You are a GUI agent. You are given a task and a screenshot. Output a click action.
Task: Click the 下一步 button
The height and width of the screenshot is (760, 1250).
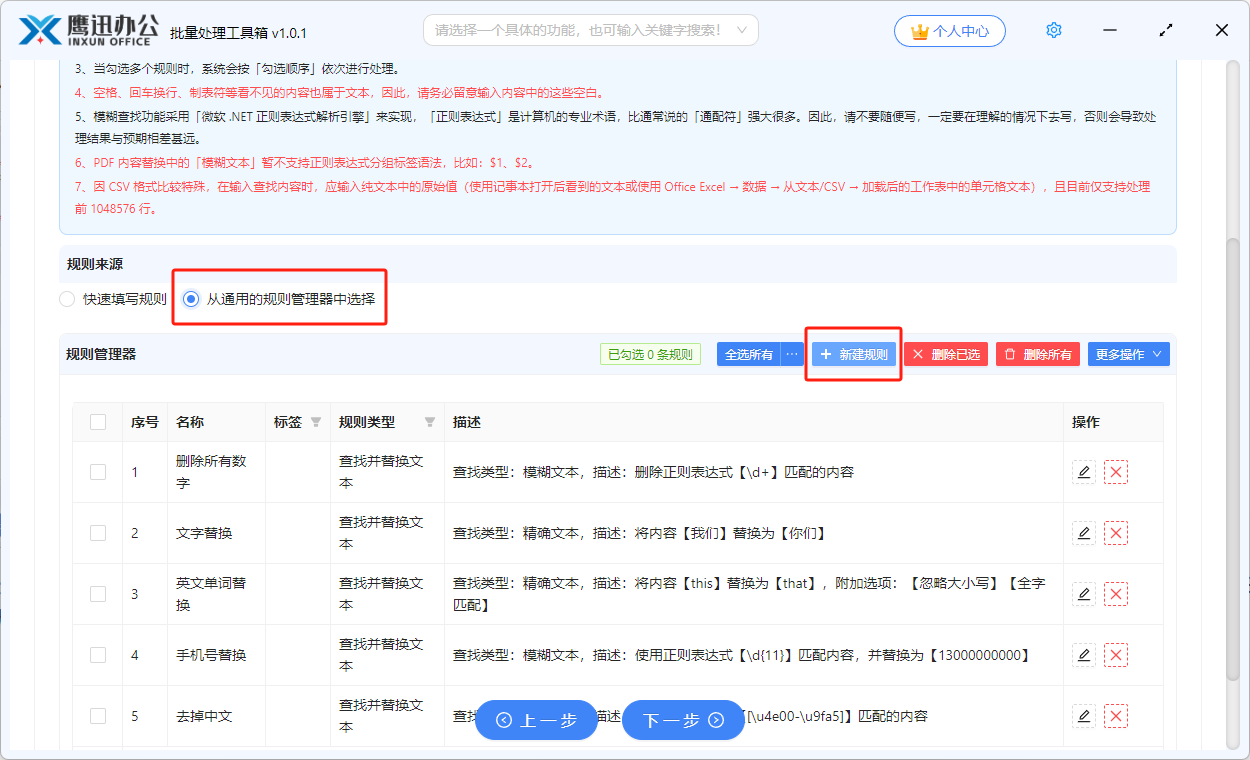683,720
